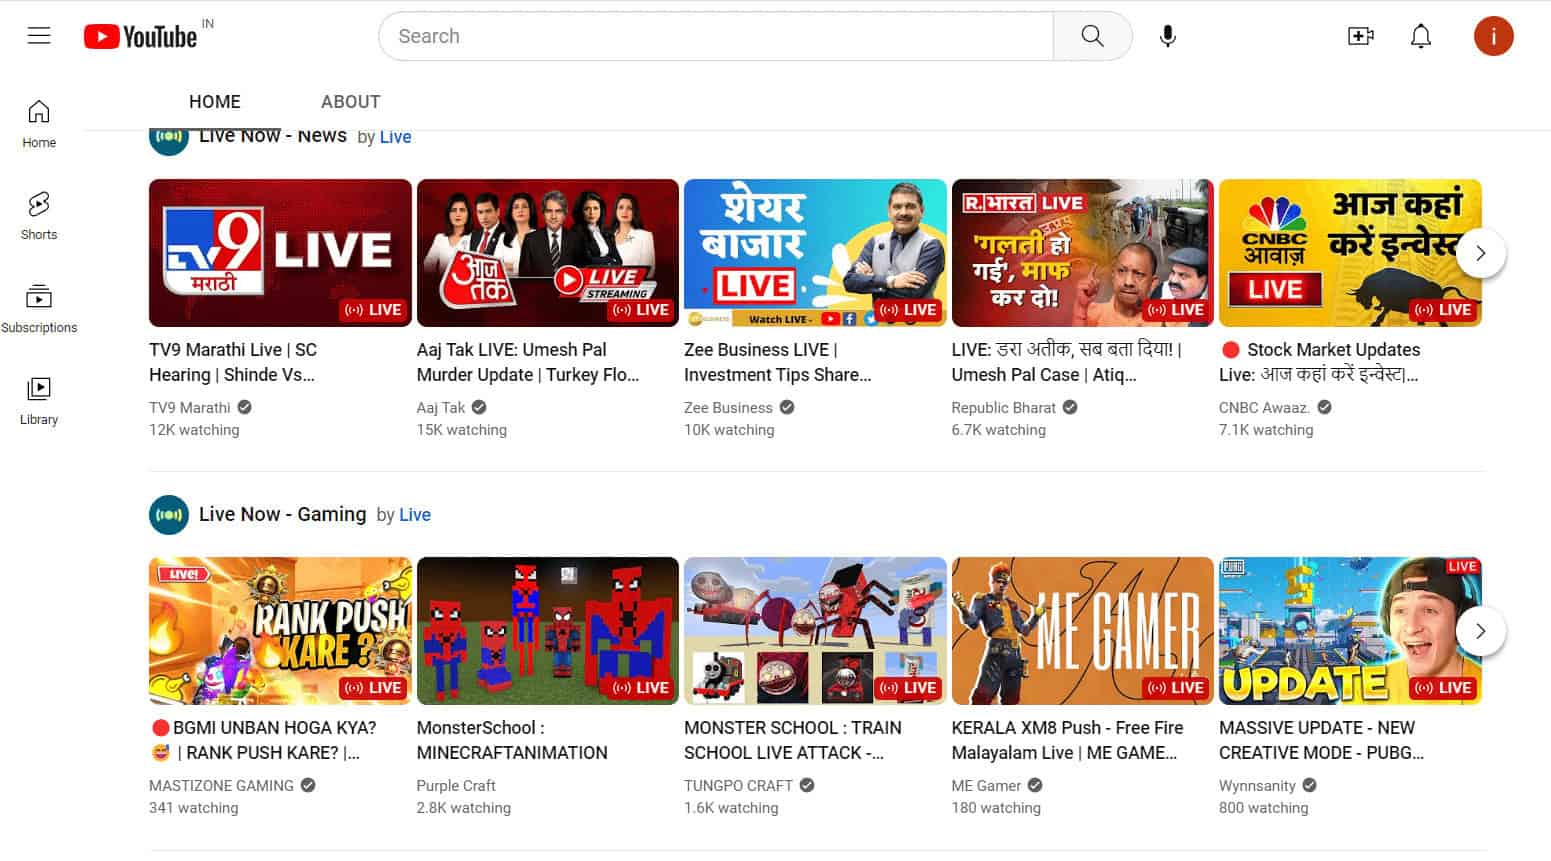The image size is (1551, 861).
Task: Open the notifications bell
Action: pos(1421,35)
